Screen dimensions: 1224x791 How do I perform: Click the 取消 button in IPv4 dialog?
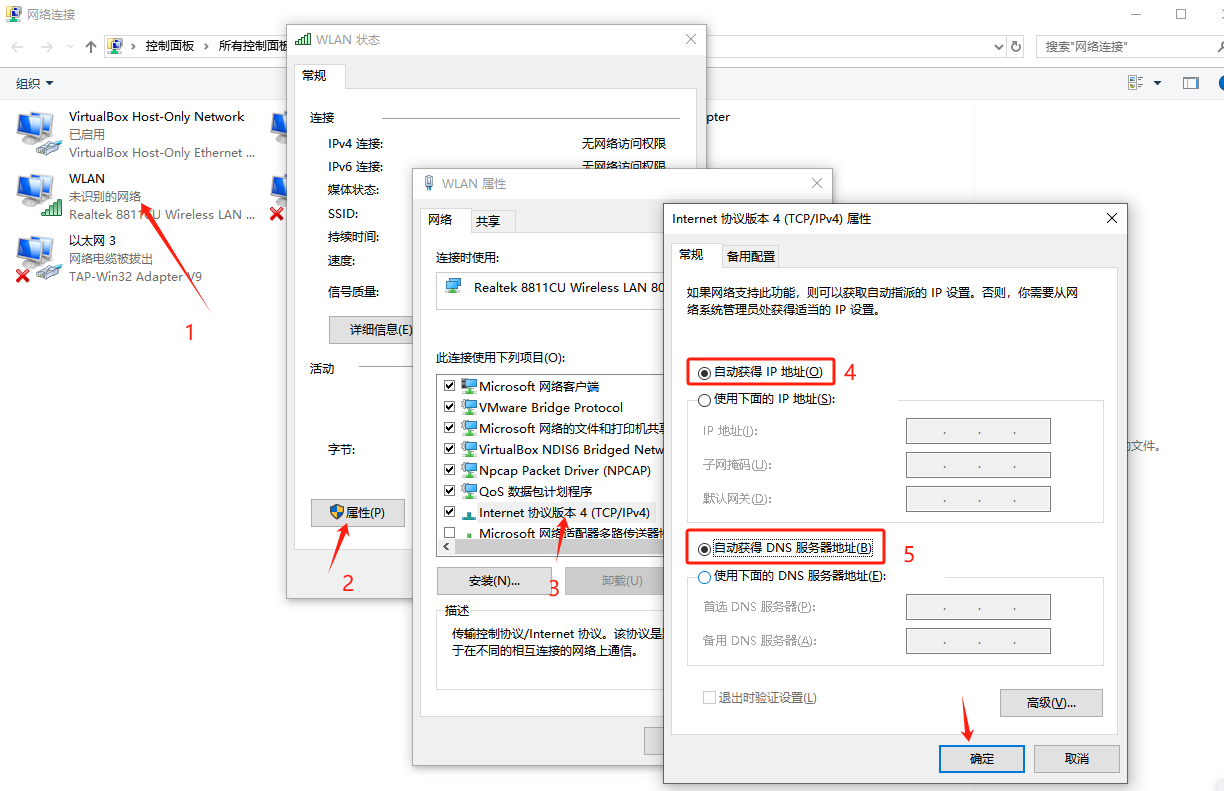pyautogui.click(x=1077, y=759)
